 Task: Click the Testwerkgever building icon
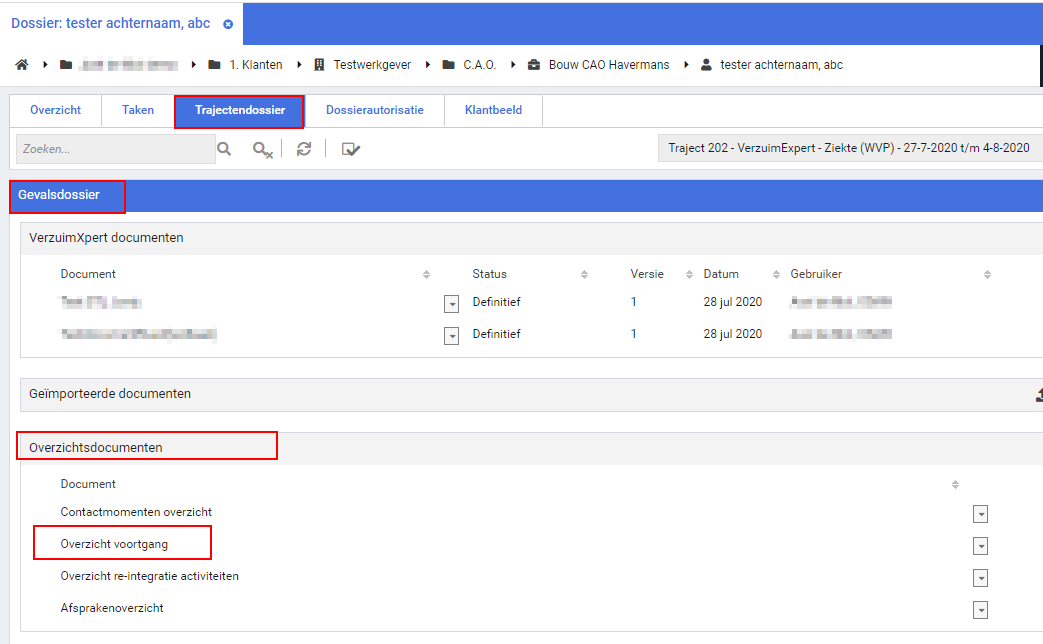pyautogui.click(x=320, y=65)
